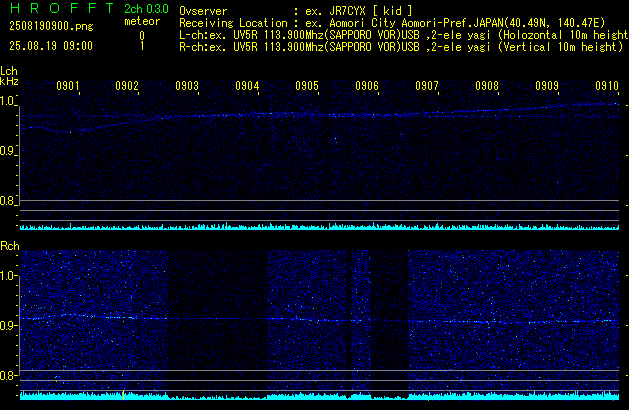Click the Receiving Location Aomori City line
This screenshot has width=629, height=410.
pyautogui.click(x=392, y=23)
